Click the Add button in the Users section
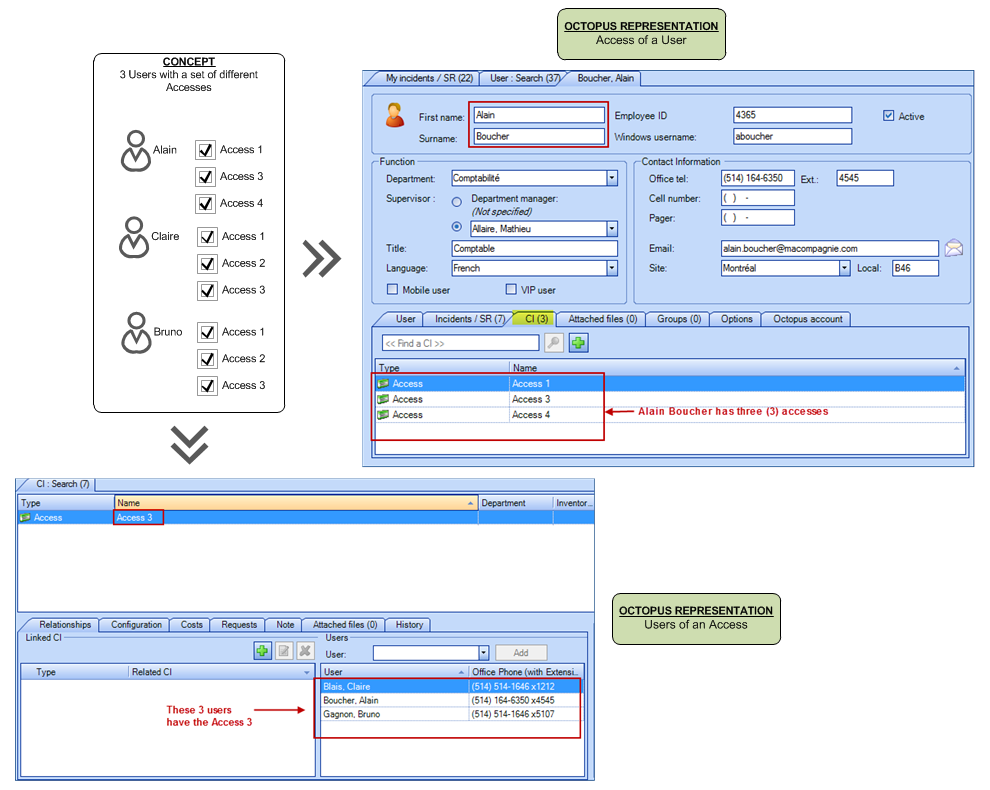The image size is (990, 790). (521, 652)
